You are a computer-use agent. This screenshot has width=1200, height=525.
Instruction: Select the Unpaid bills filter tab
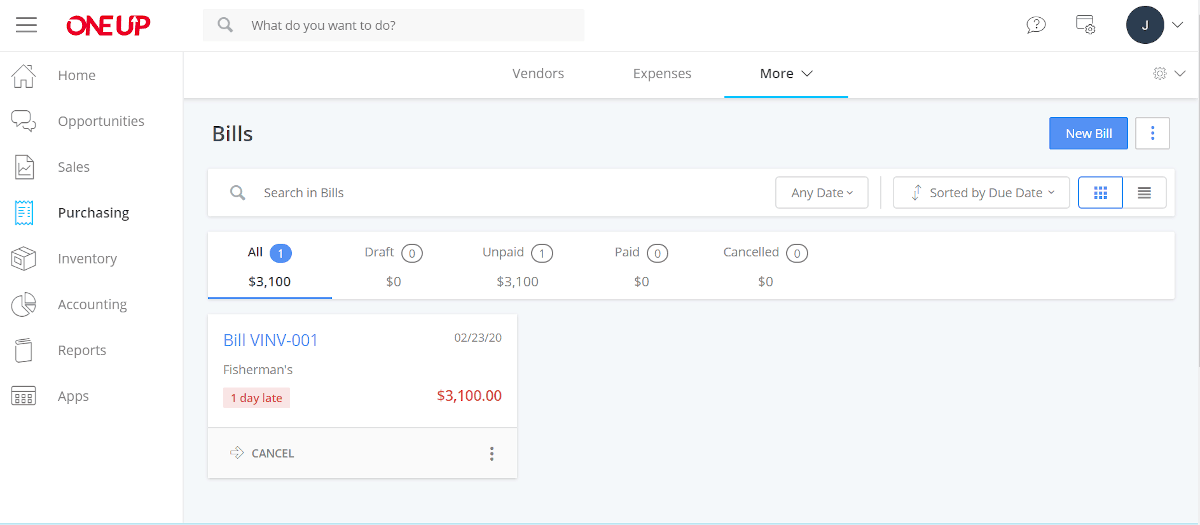518,266
